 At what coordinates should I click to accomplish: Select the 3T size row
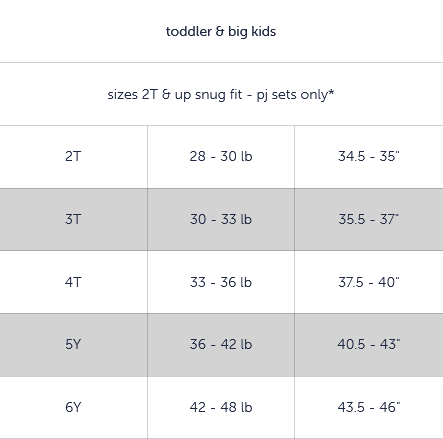click(x=221, y=219)
